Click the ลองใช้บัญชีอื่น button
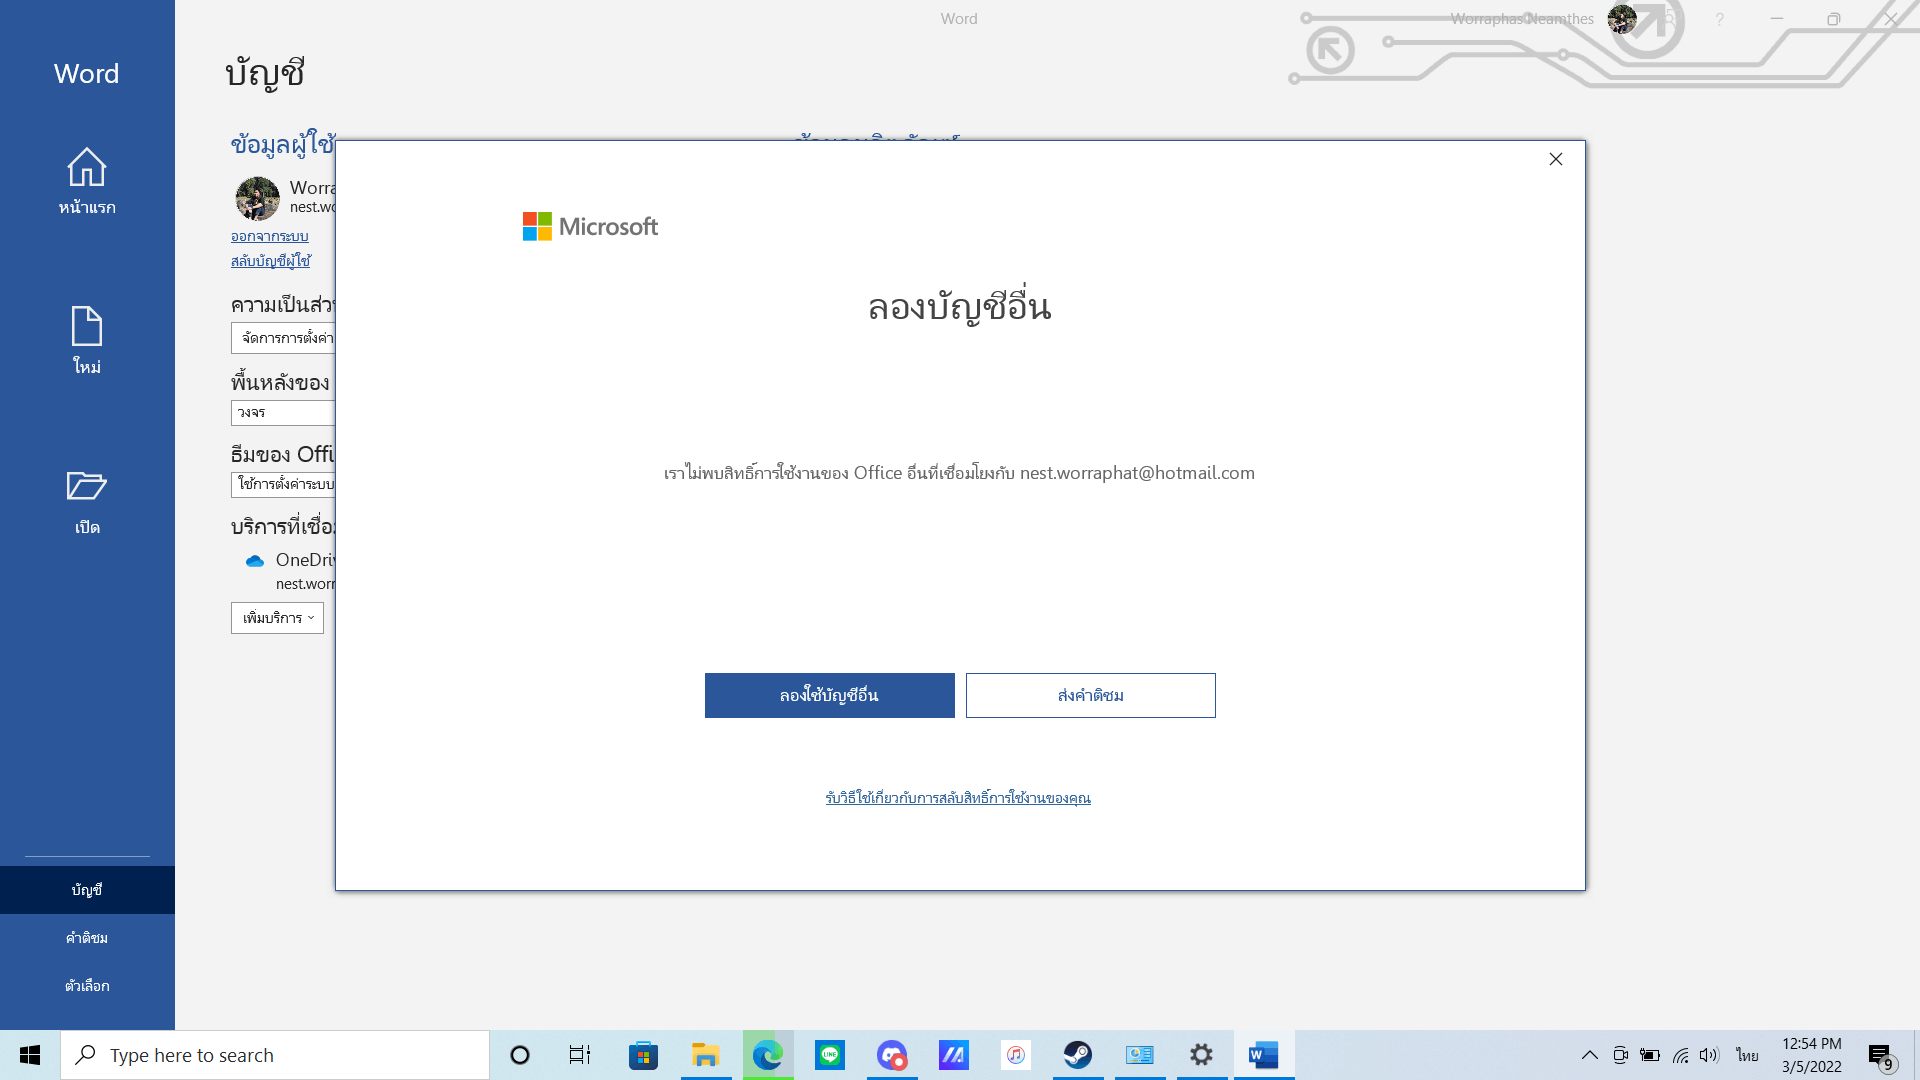Screen dimensions: 1920x1080 [829, 695]
